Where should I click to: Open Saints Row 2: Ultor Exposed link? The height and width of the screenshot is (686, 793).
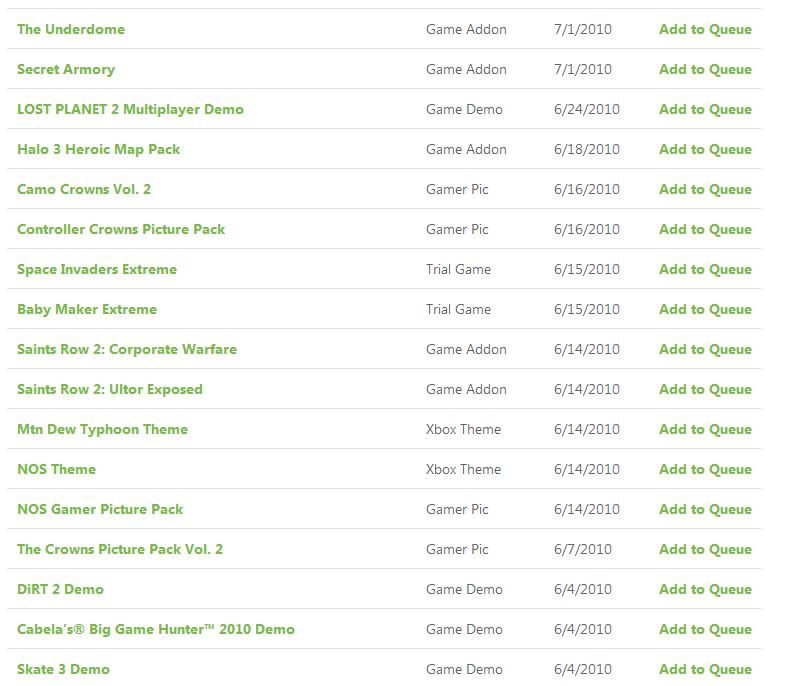110,389
